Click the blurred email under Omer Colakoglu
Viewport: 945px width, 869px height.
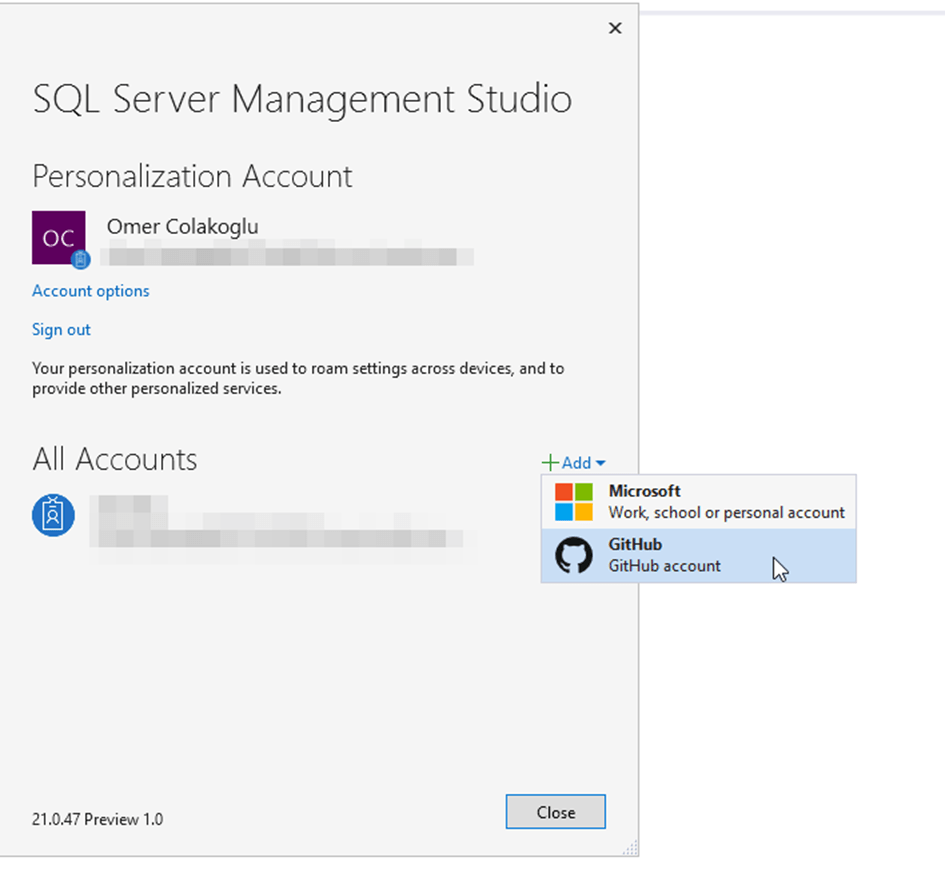289,256
